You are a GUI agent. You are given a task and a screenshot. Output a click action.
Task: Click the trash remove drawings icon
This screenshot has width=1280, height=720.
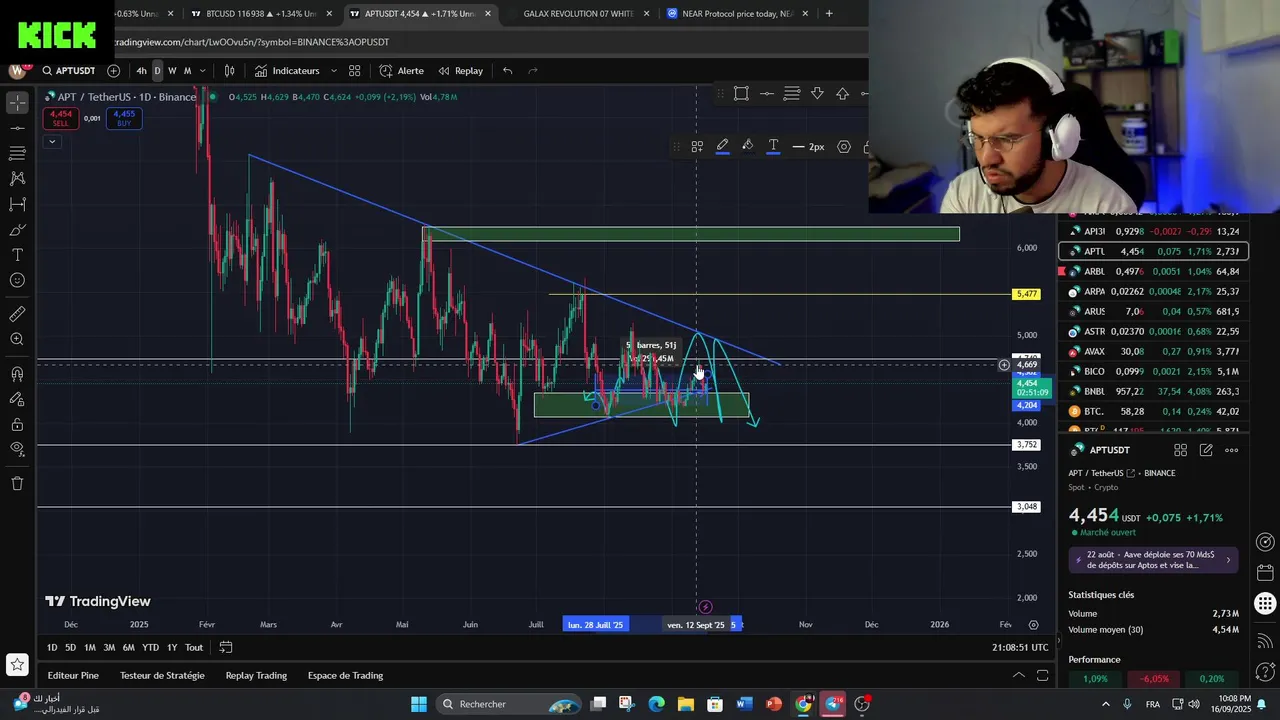pyautogui.click(x=17, y=484)
